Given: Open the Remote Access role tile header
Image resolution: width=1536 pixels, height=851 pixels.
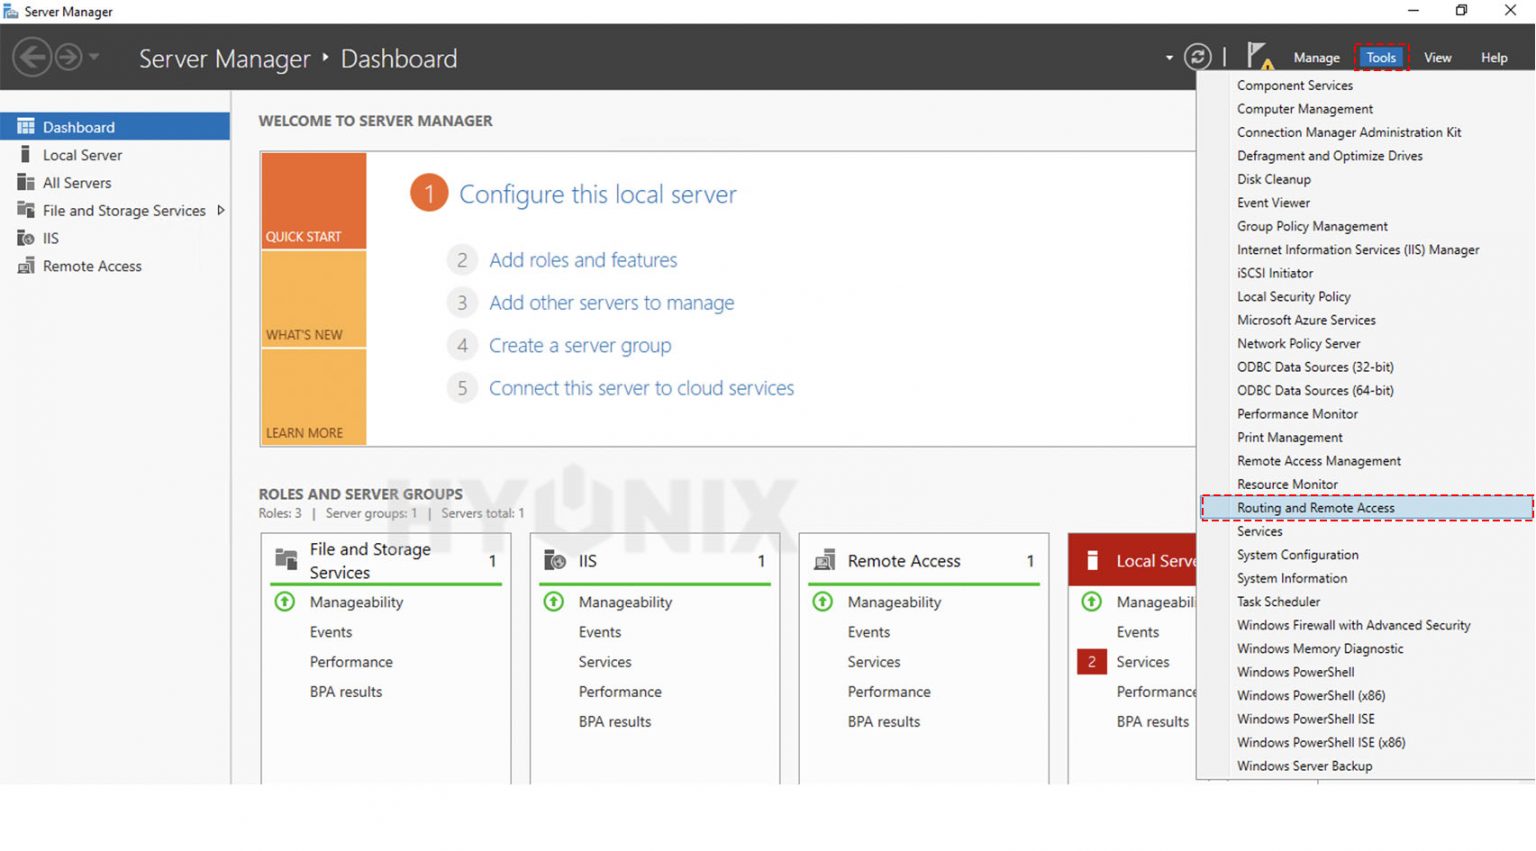Looking at the screenshot, I should point(904,561).
